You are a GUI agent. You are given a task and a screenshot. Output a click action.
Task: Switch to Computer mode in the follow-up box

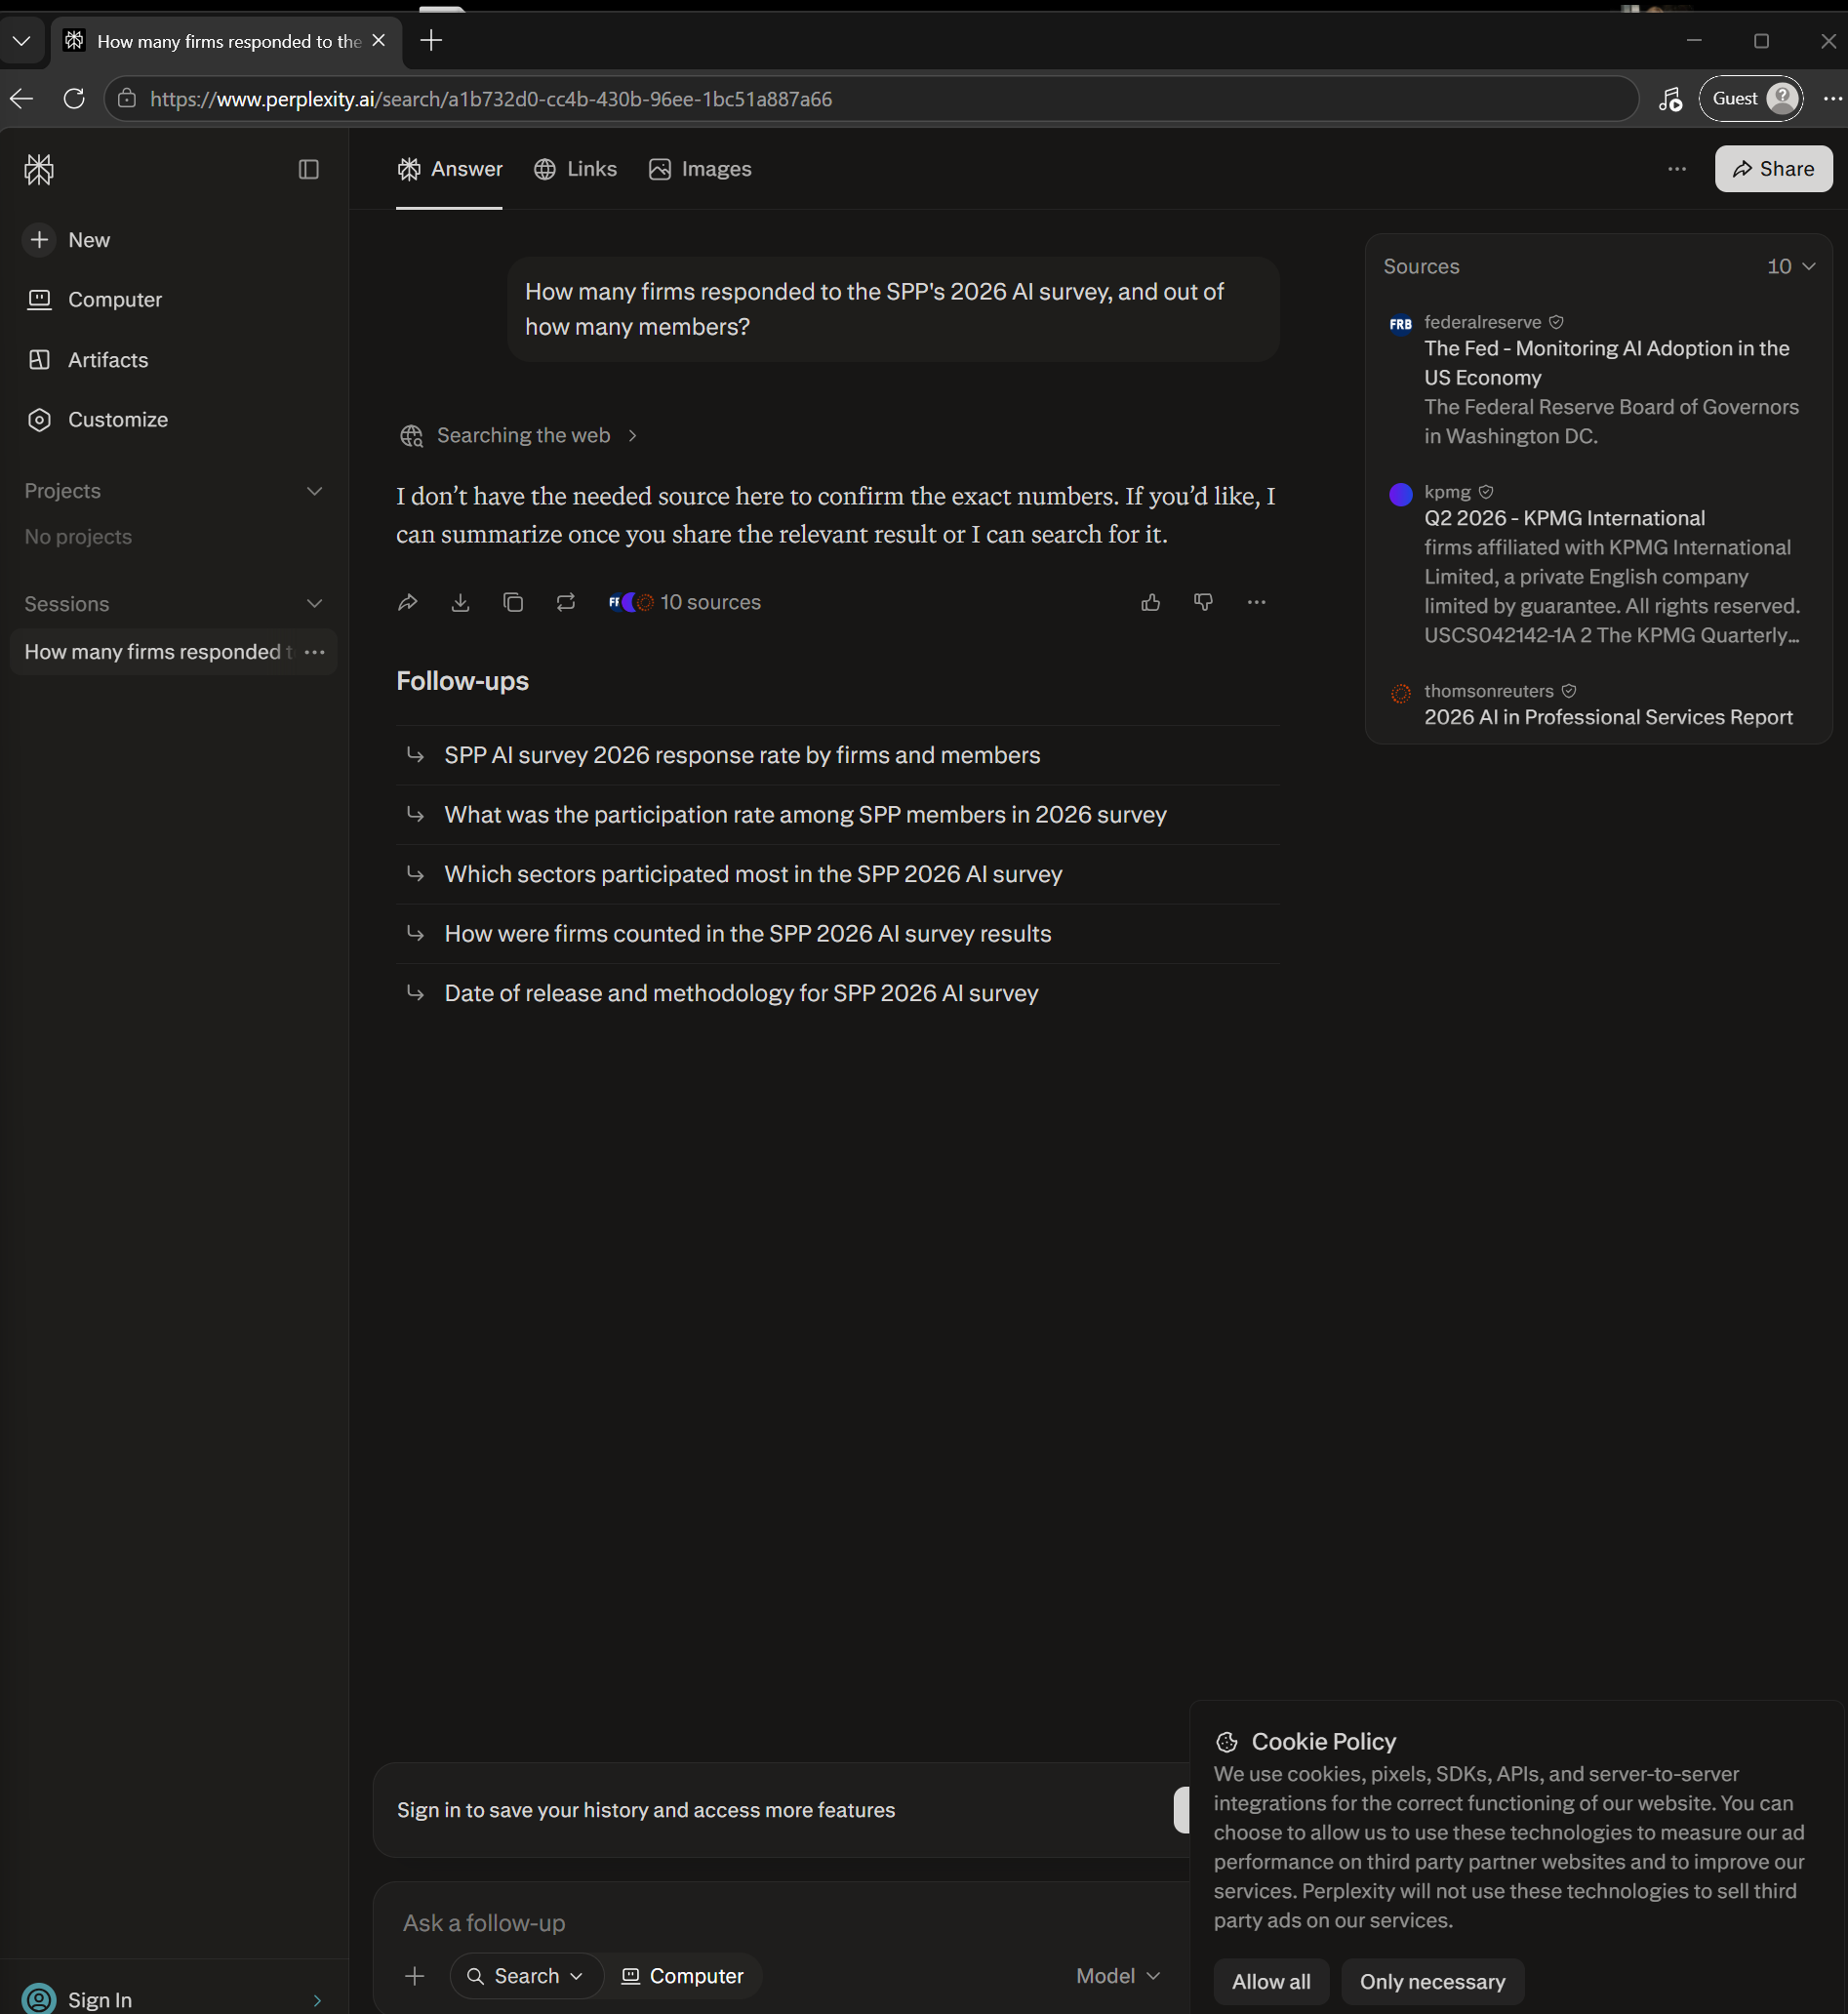point(683,1976)
